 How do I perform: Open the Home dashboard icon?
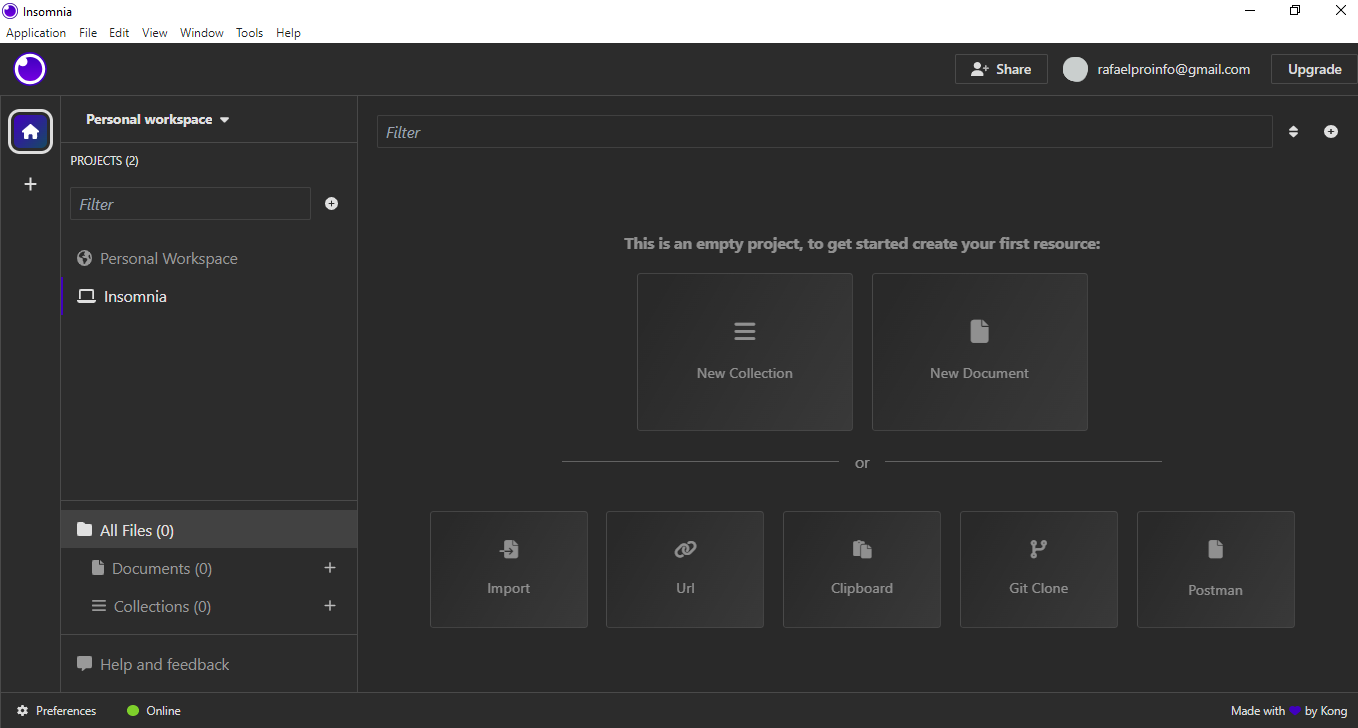click(x=31, y=131)
